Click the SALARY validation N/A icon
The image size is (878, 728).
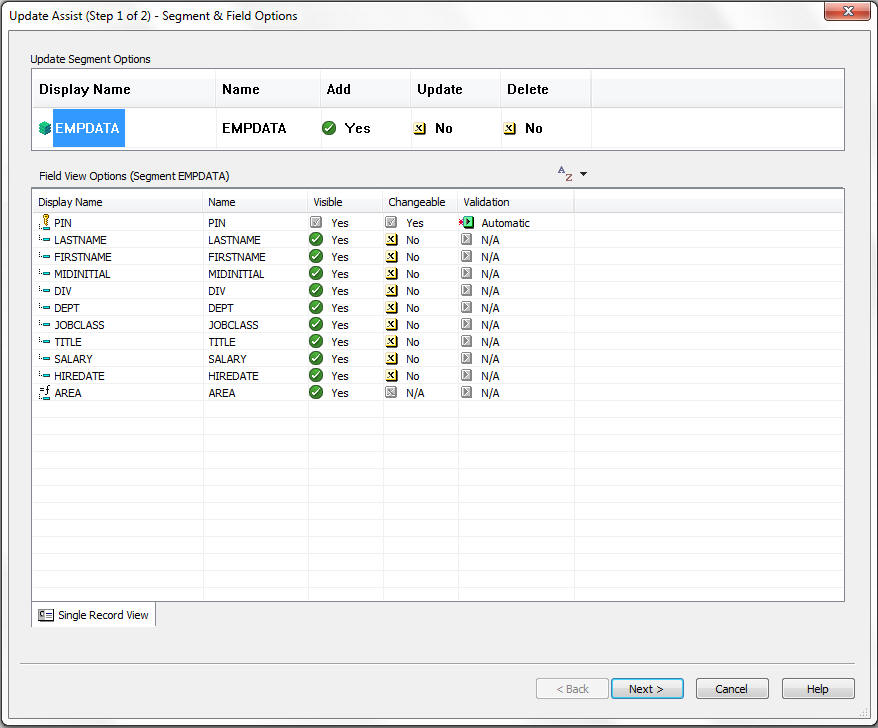[466, 359]
